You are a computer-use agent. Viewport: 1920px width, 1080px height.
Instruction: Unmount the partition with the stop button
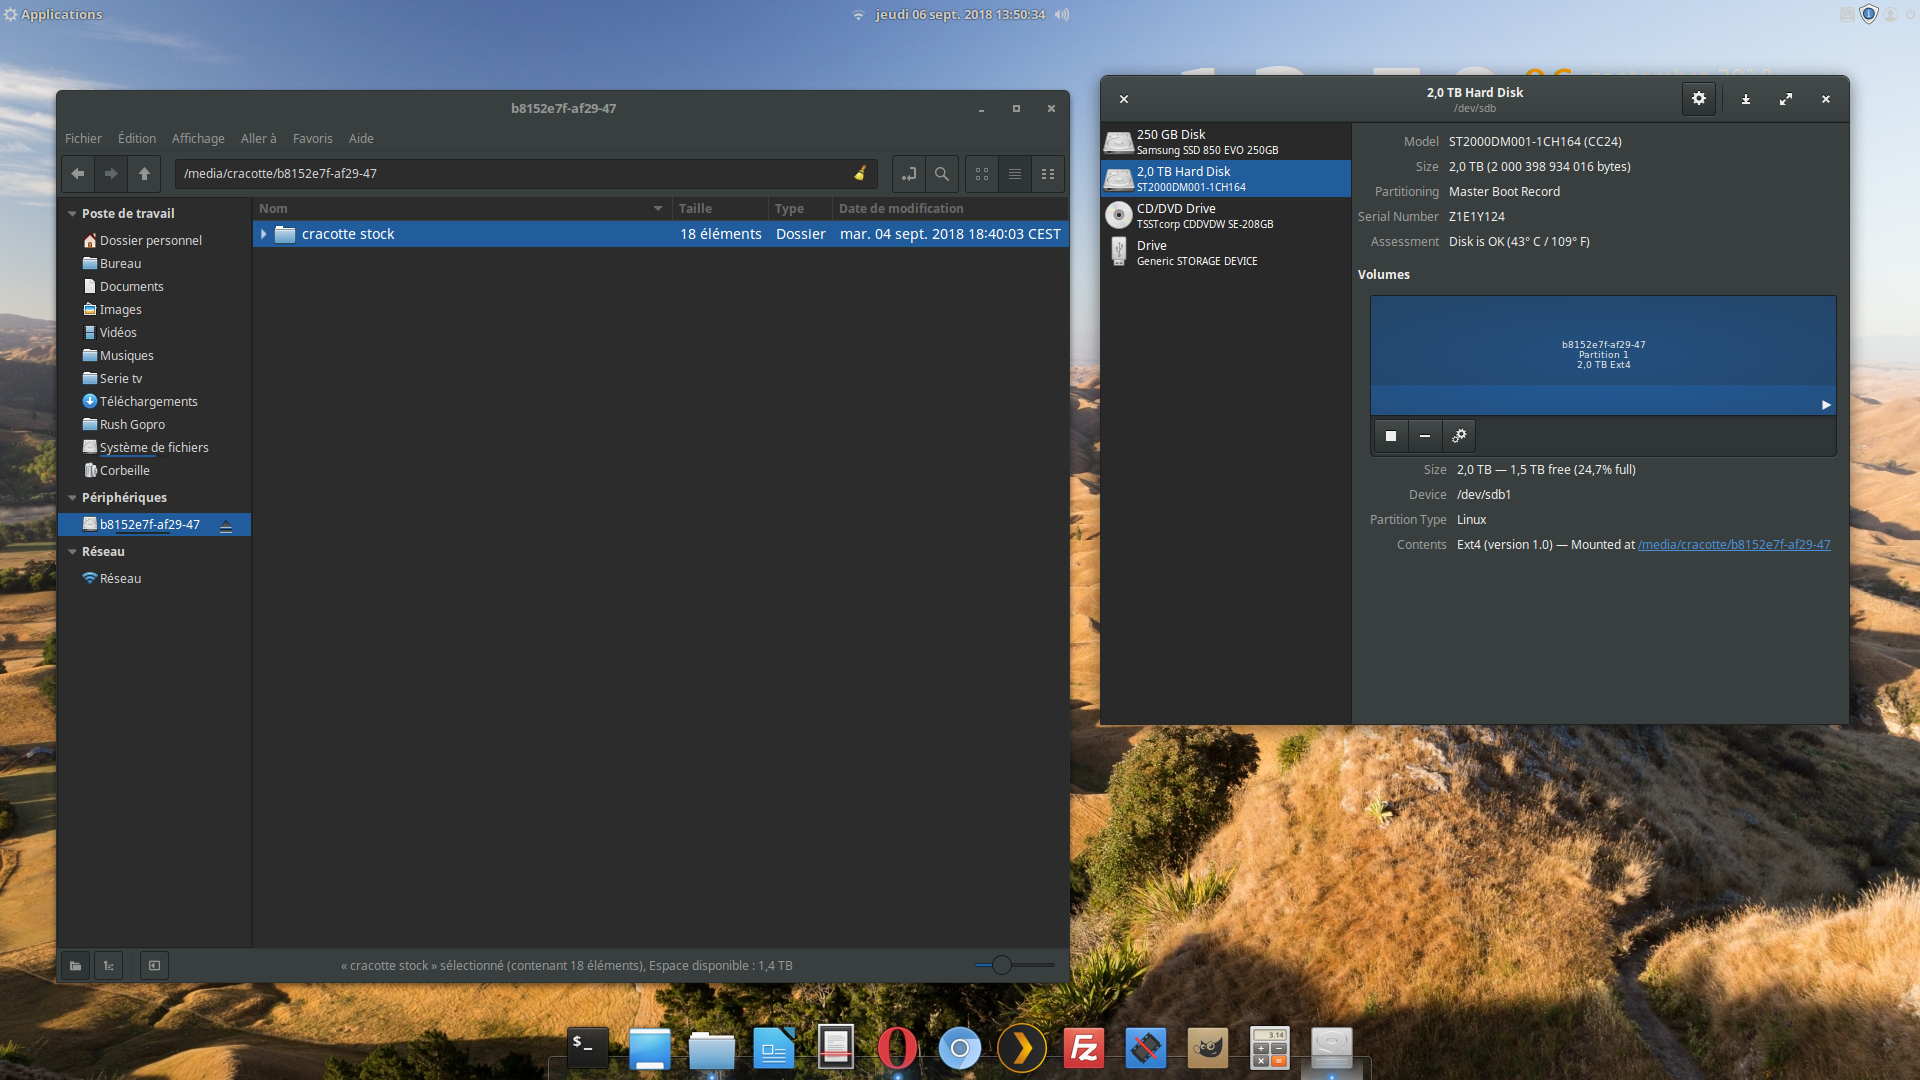[x=1390, y=436]
